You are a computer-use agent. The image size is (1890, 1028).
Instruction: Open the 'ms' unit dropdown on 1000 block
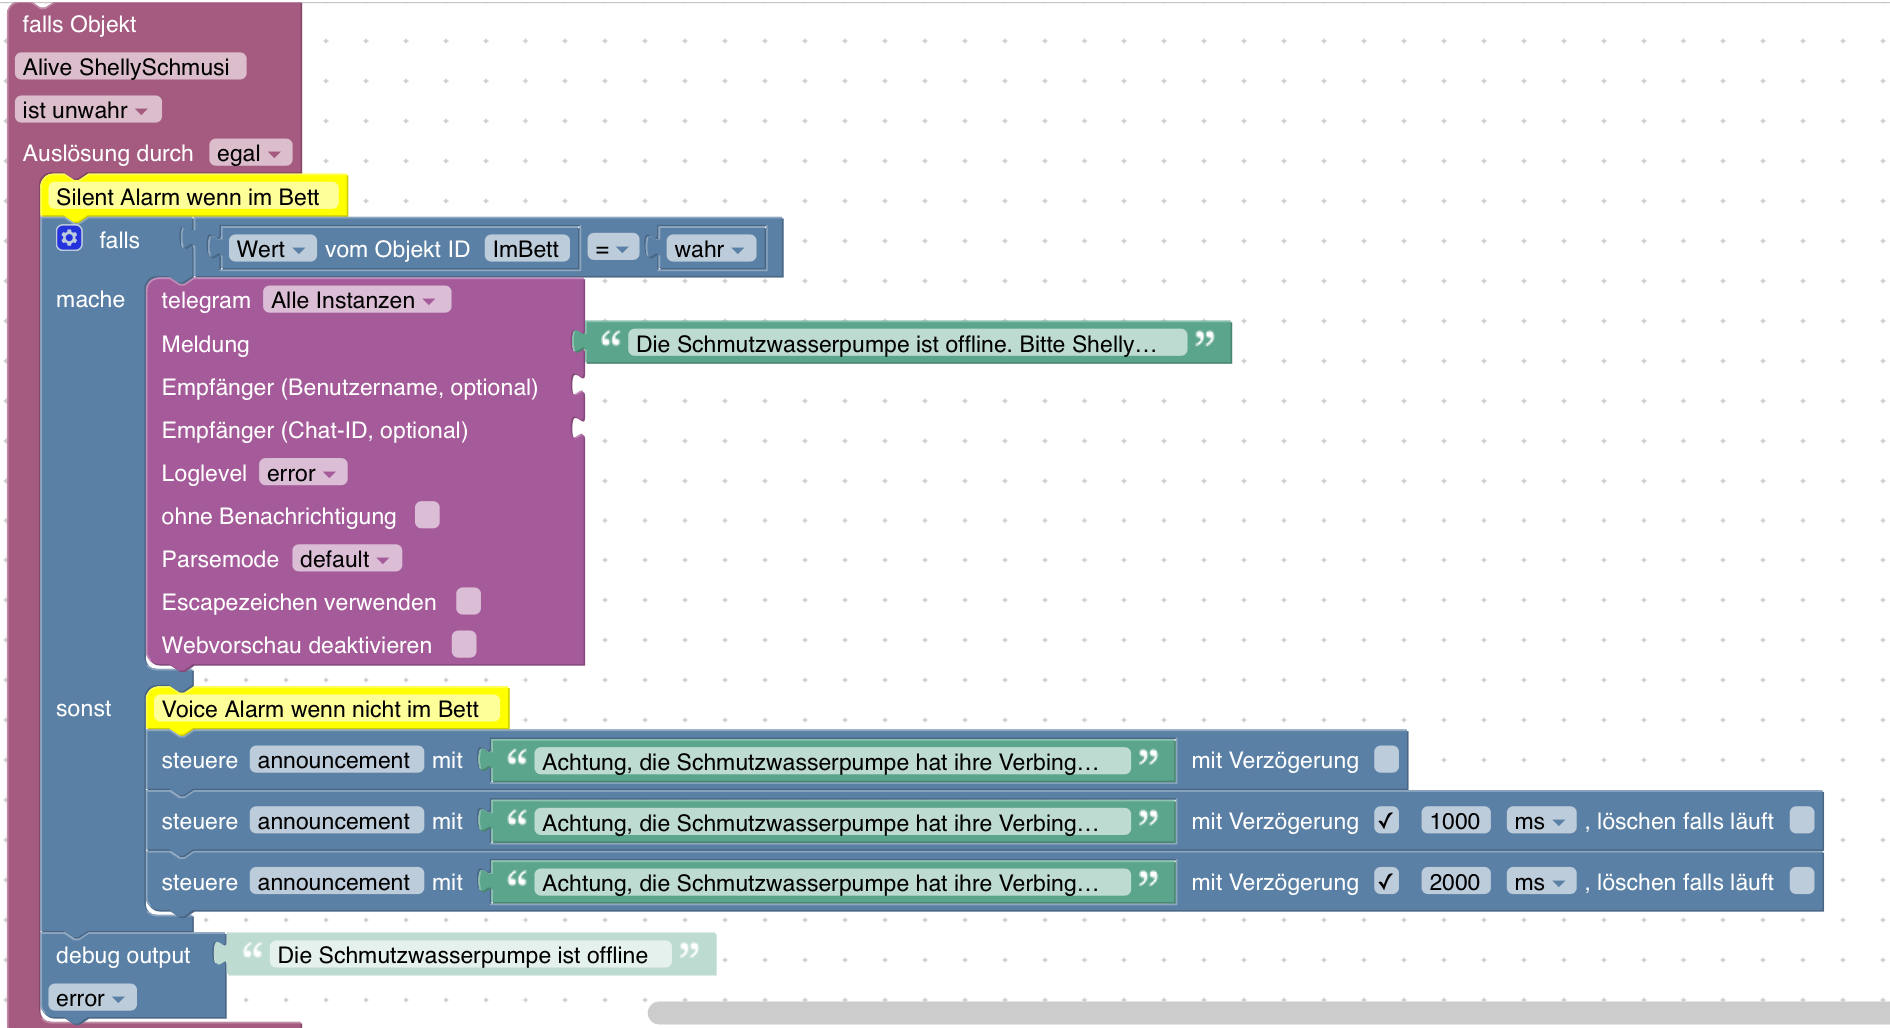(1541, 821)
